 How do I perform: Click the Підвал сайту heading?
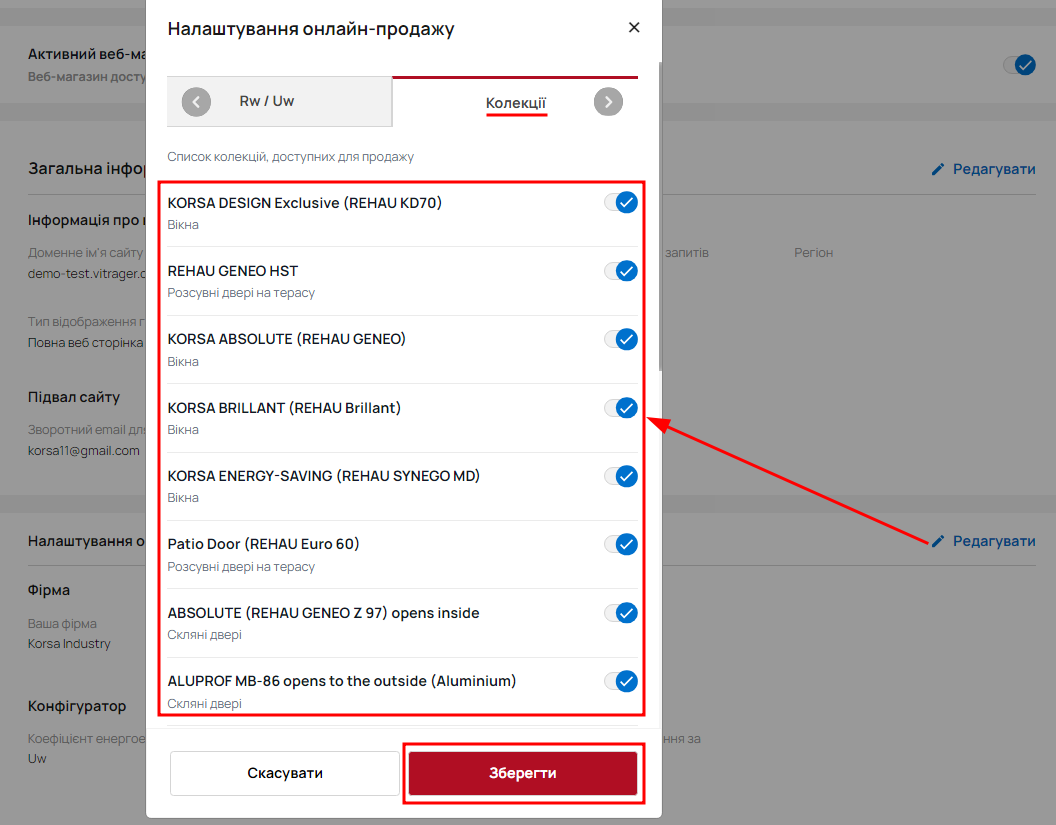74,397
